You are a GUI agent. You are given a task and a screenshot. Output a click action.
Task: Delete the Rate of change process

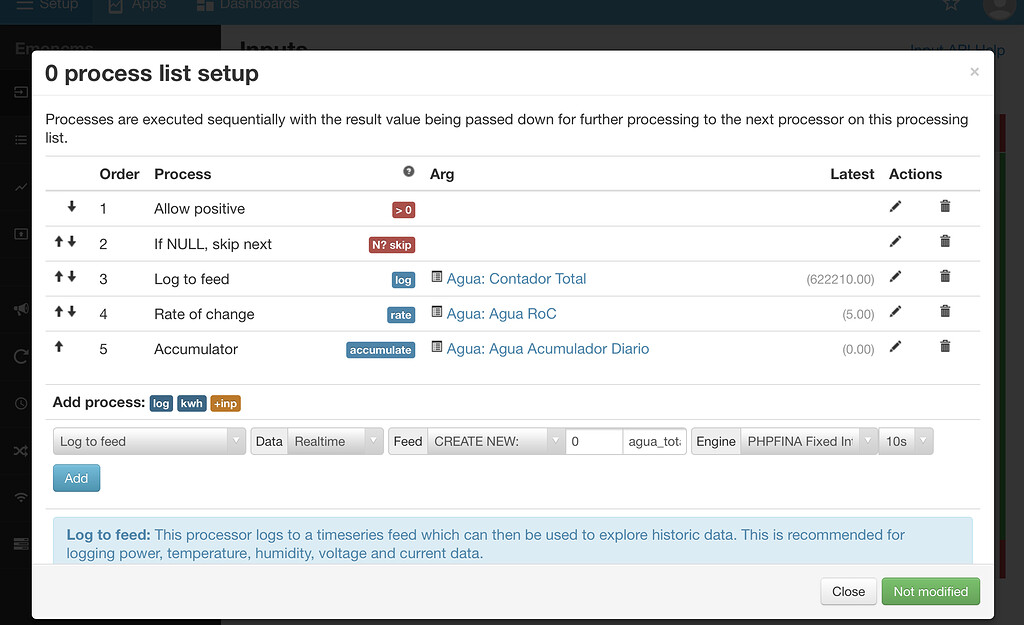pyautogui.click(x=944, y=311)
